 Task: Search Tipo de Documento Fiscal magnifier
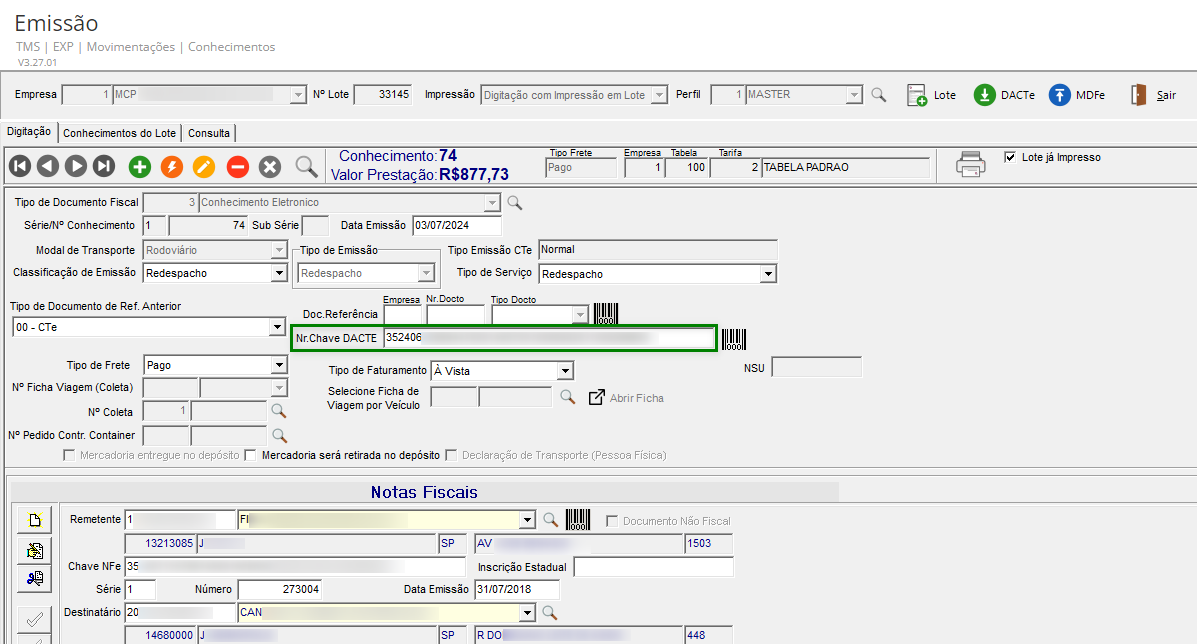(x=515, y=203)
